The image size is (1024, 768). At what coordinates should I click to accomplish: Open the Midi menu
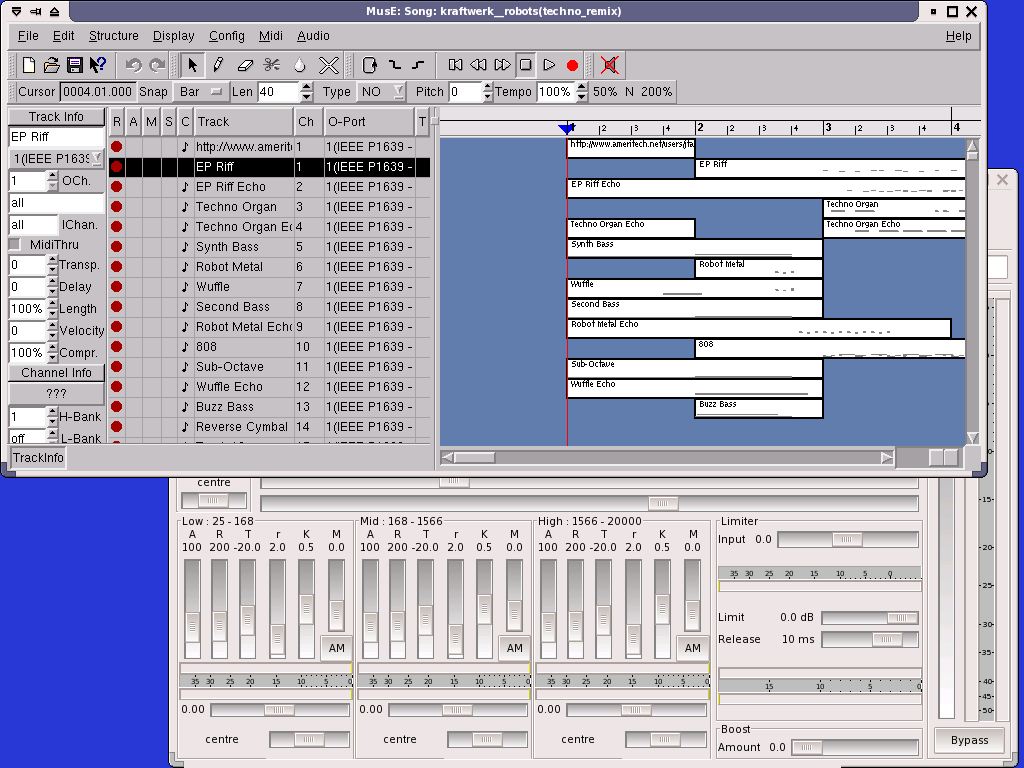270,36
